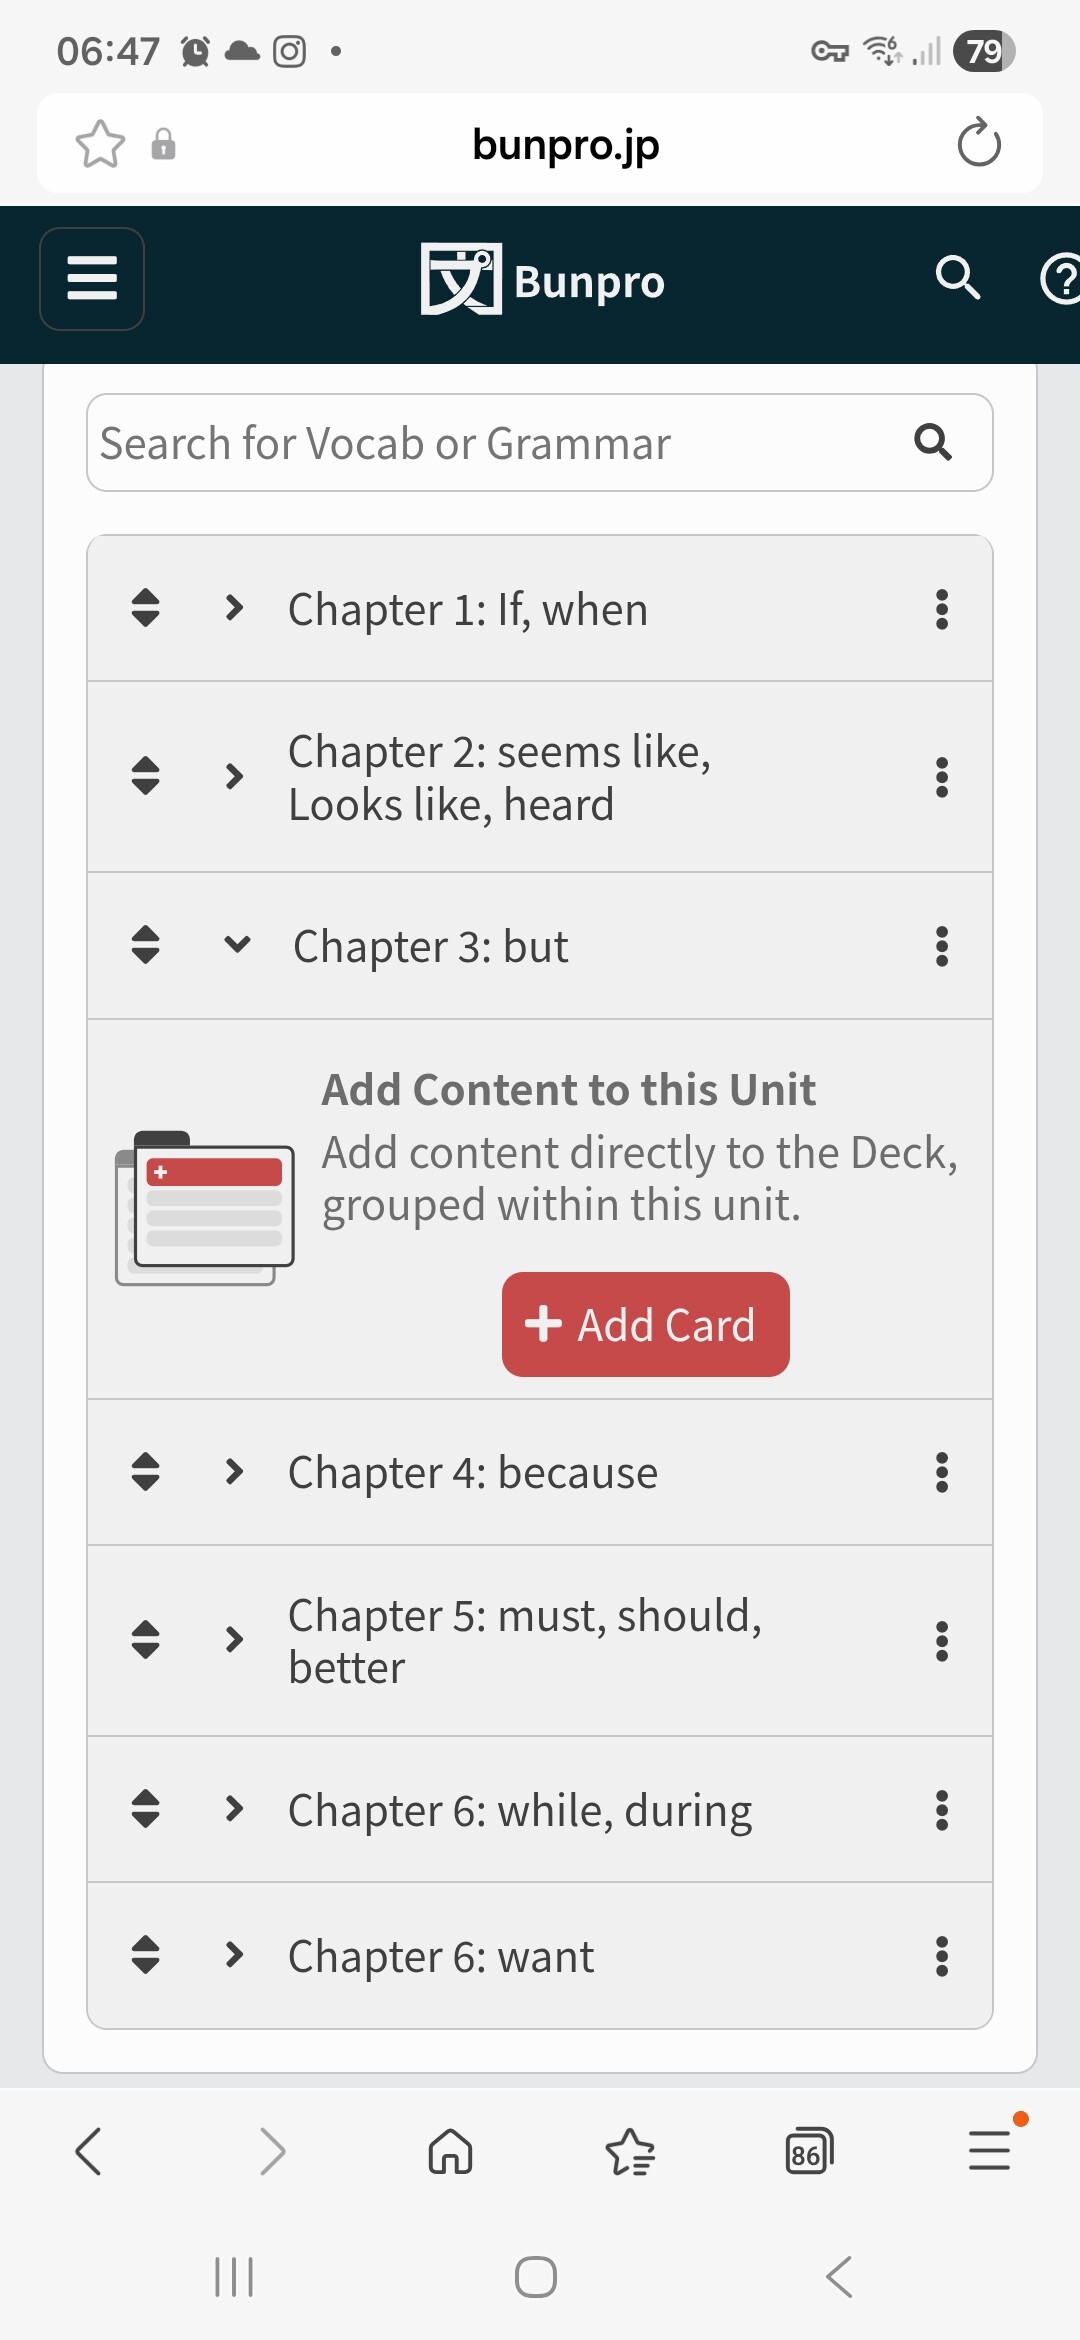Open the Bunpro hamburger menu
The height and width of the screenshot is (2340, 1080).
(92, 279)
